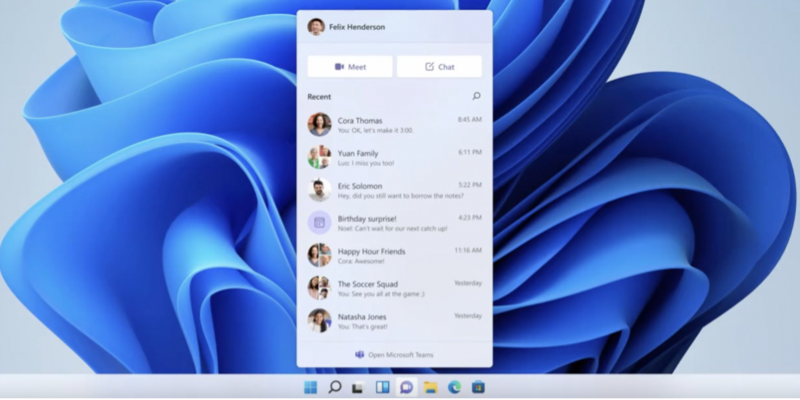Open Microsoft Store from the taskbar
This screenshot has width=800, height=400.
478,387
